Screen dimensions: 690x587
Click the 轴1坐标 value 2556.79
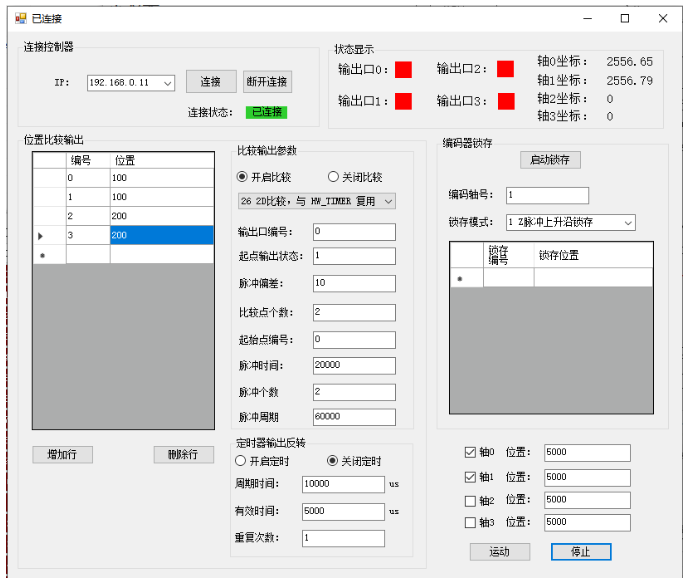tap(629, 81)
